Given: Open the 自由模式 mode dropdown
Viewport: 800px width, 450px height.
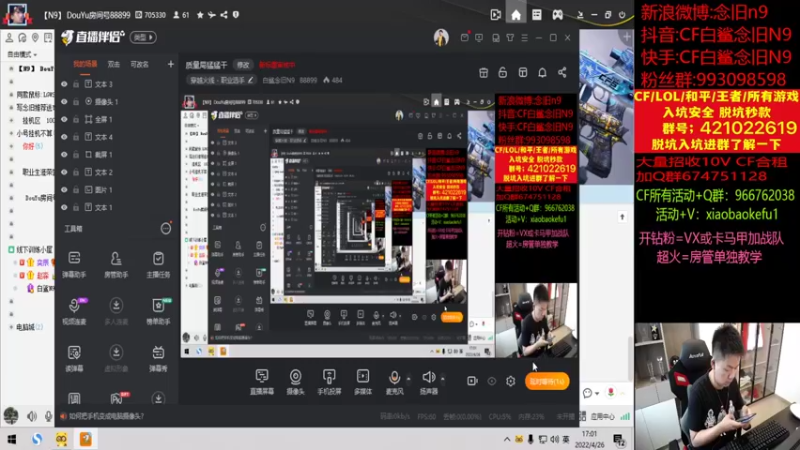Looking at the screenshot, I should pos(22,54).
